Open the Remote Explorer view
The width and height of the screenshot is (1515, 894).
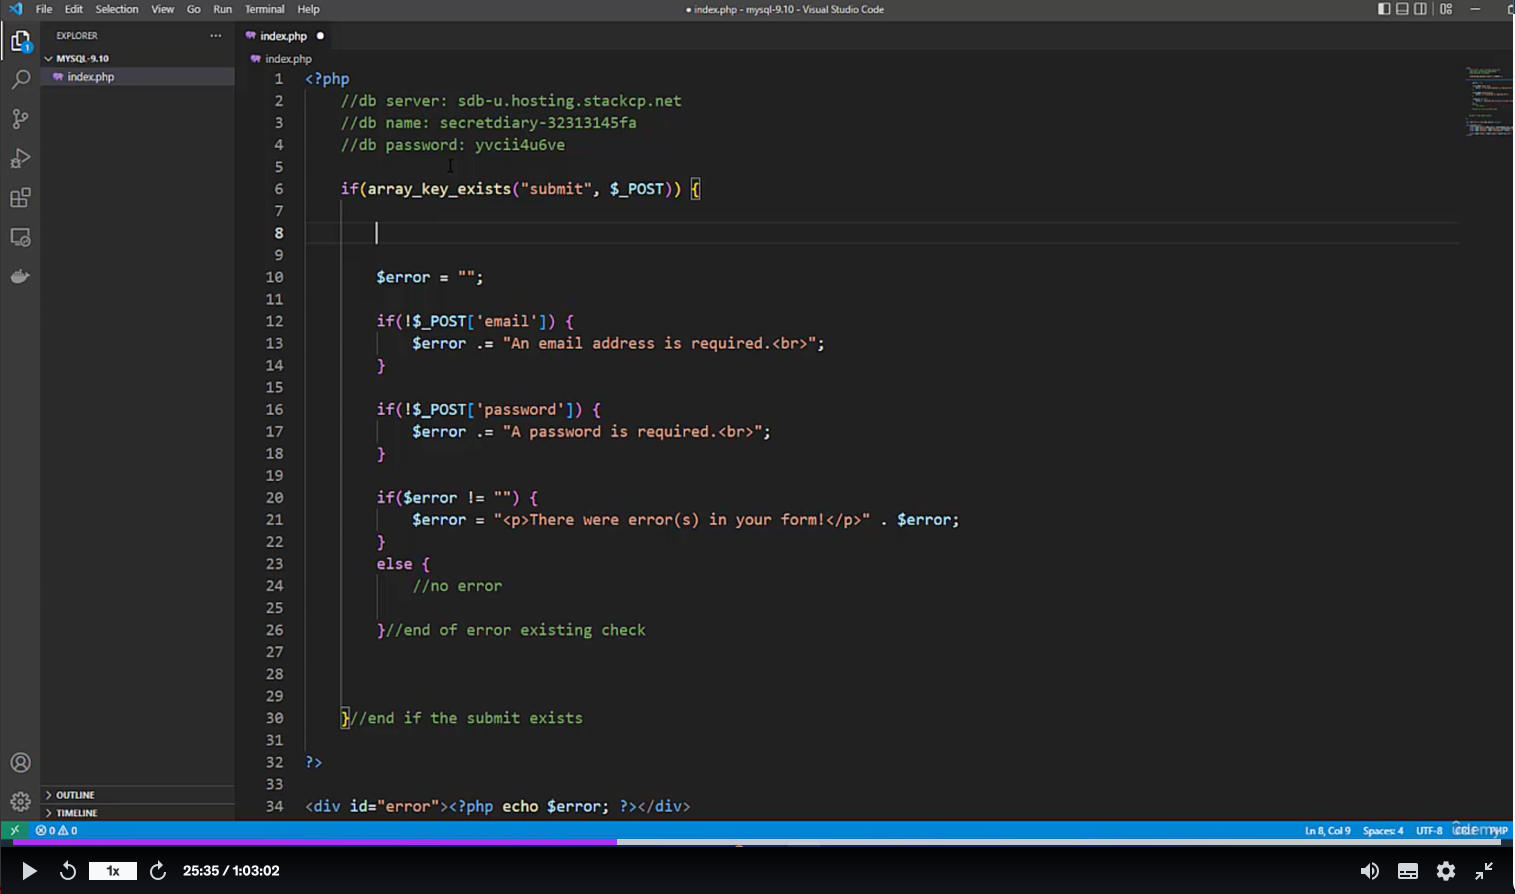(x=20, y=237)
